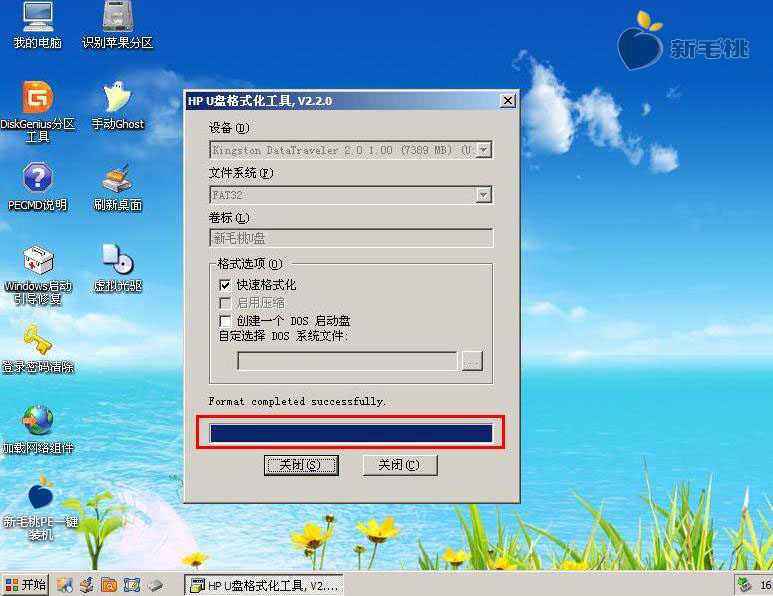Screen dimensions: 773x596
Task: Toggle the 启用压缩 checkbox
Action: [x=225, y=303]
